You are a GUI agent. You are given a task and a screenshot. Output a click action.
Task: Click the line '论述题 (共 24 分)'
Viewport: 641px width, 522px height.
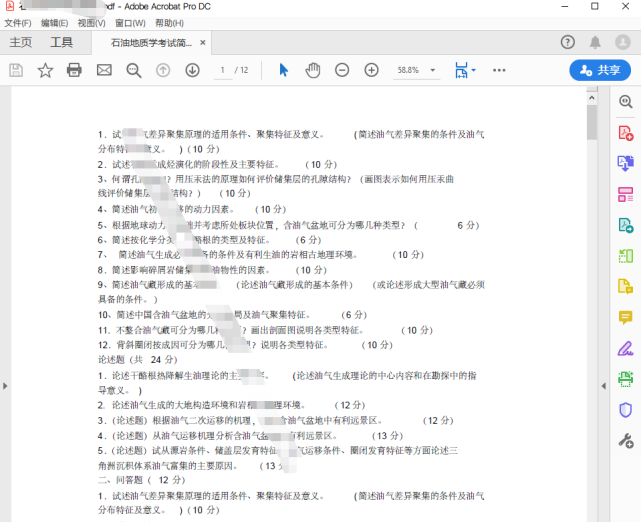pos(138,360)
